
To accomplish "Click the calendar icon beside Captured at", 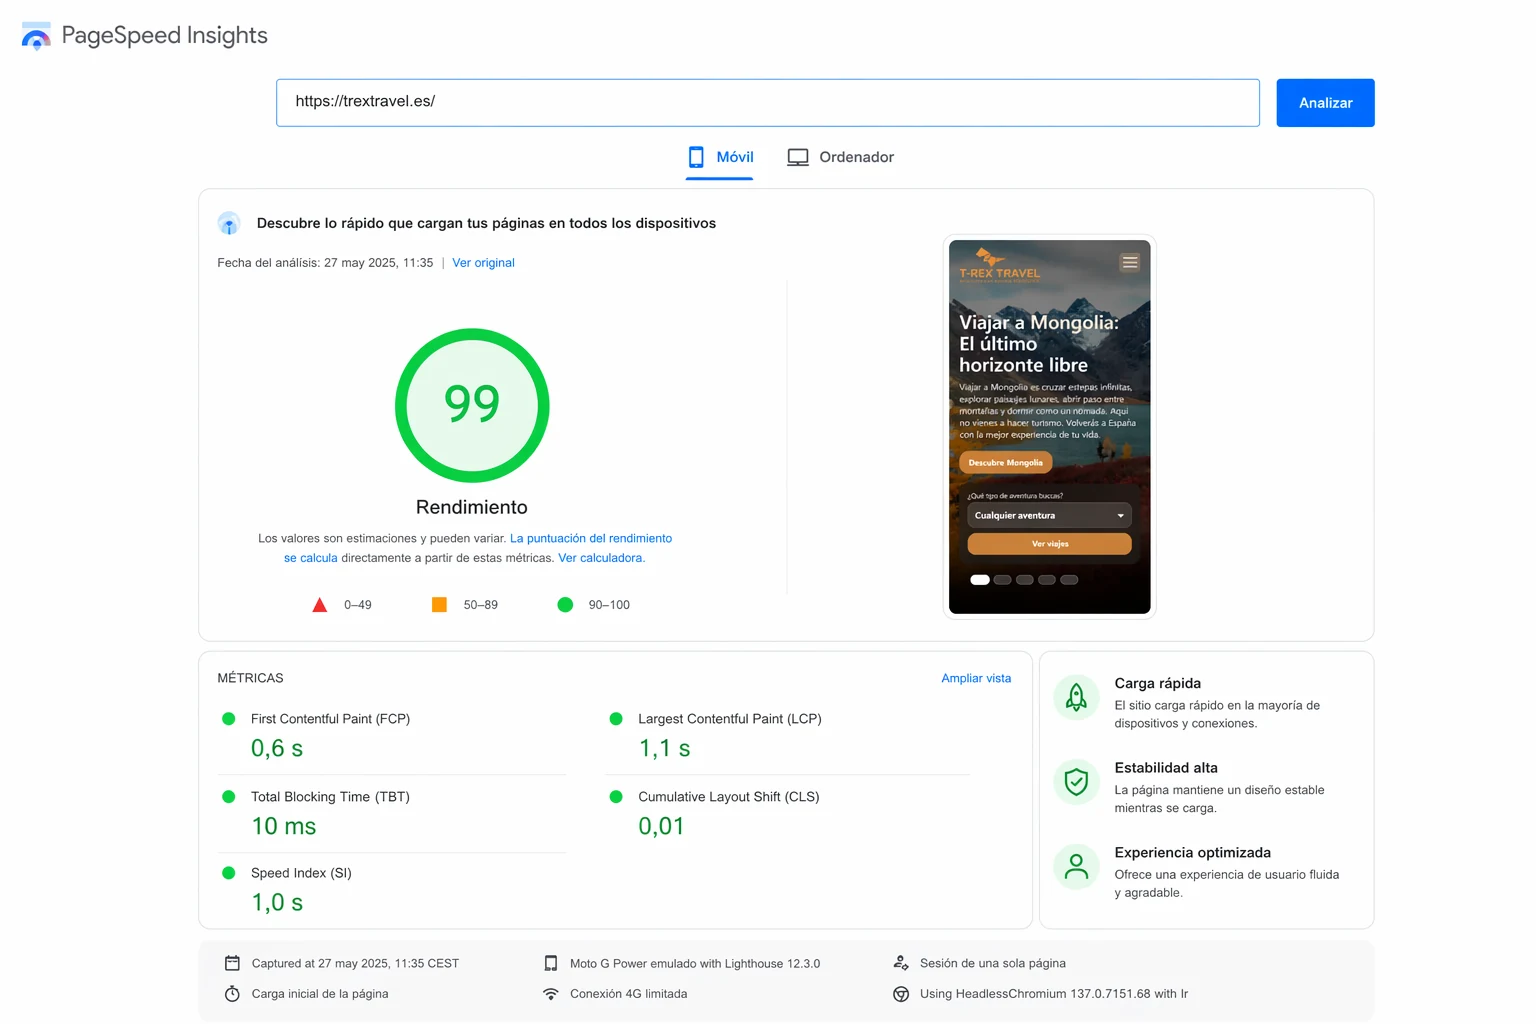I will 232,963.
